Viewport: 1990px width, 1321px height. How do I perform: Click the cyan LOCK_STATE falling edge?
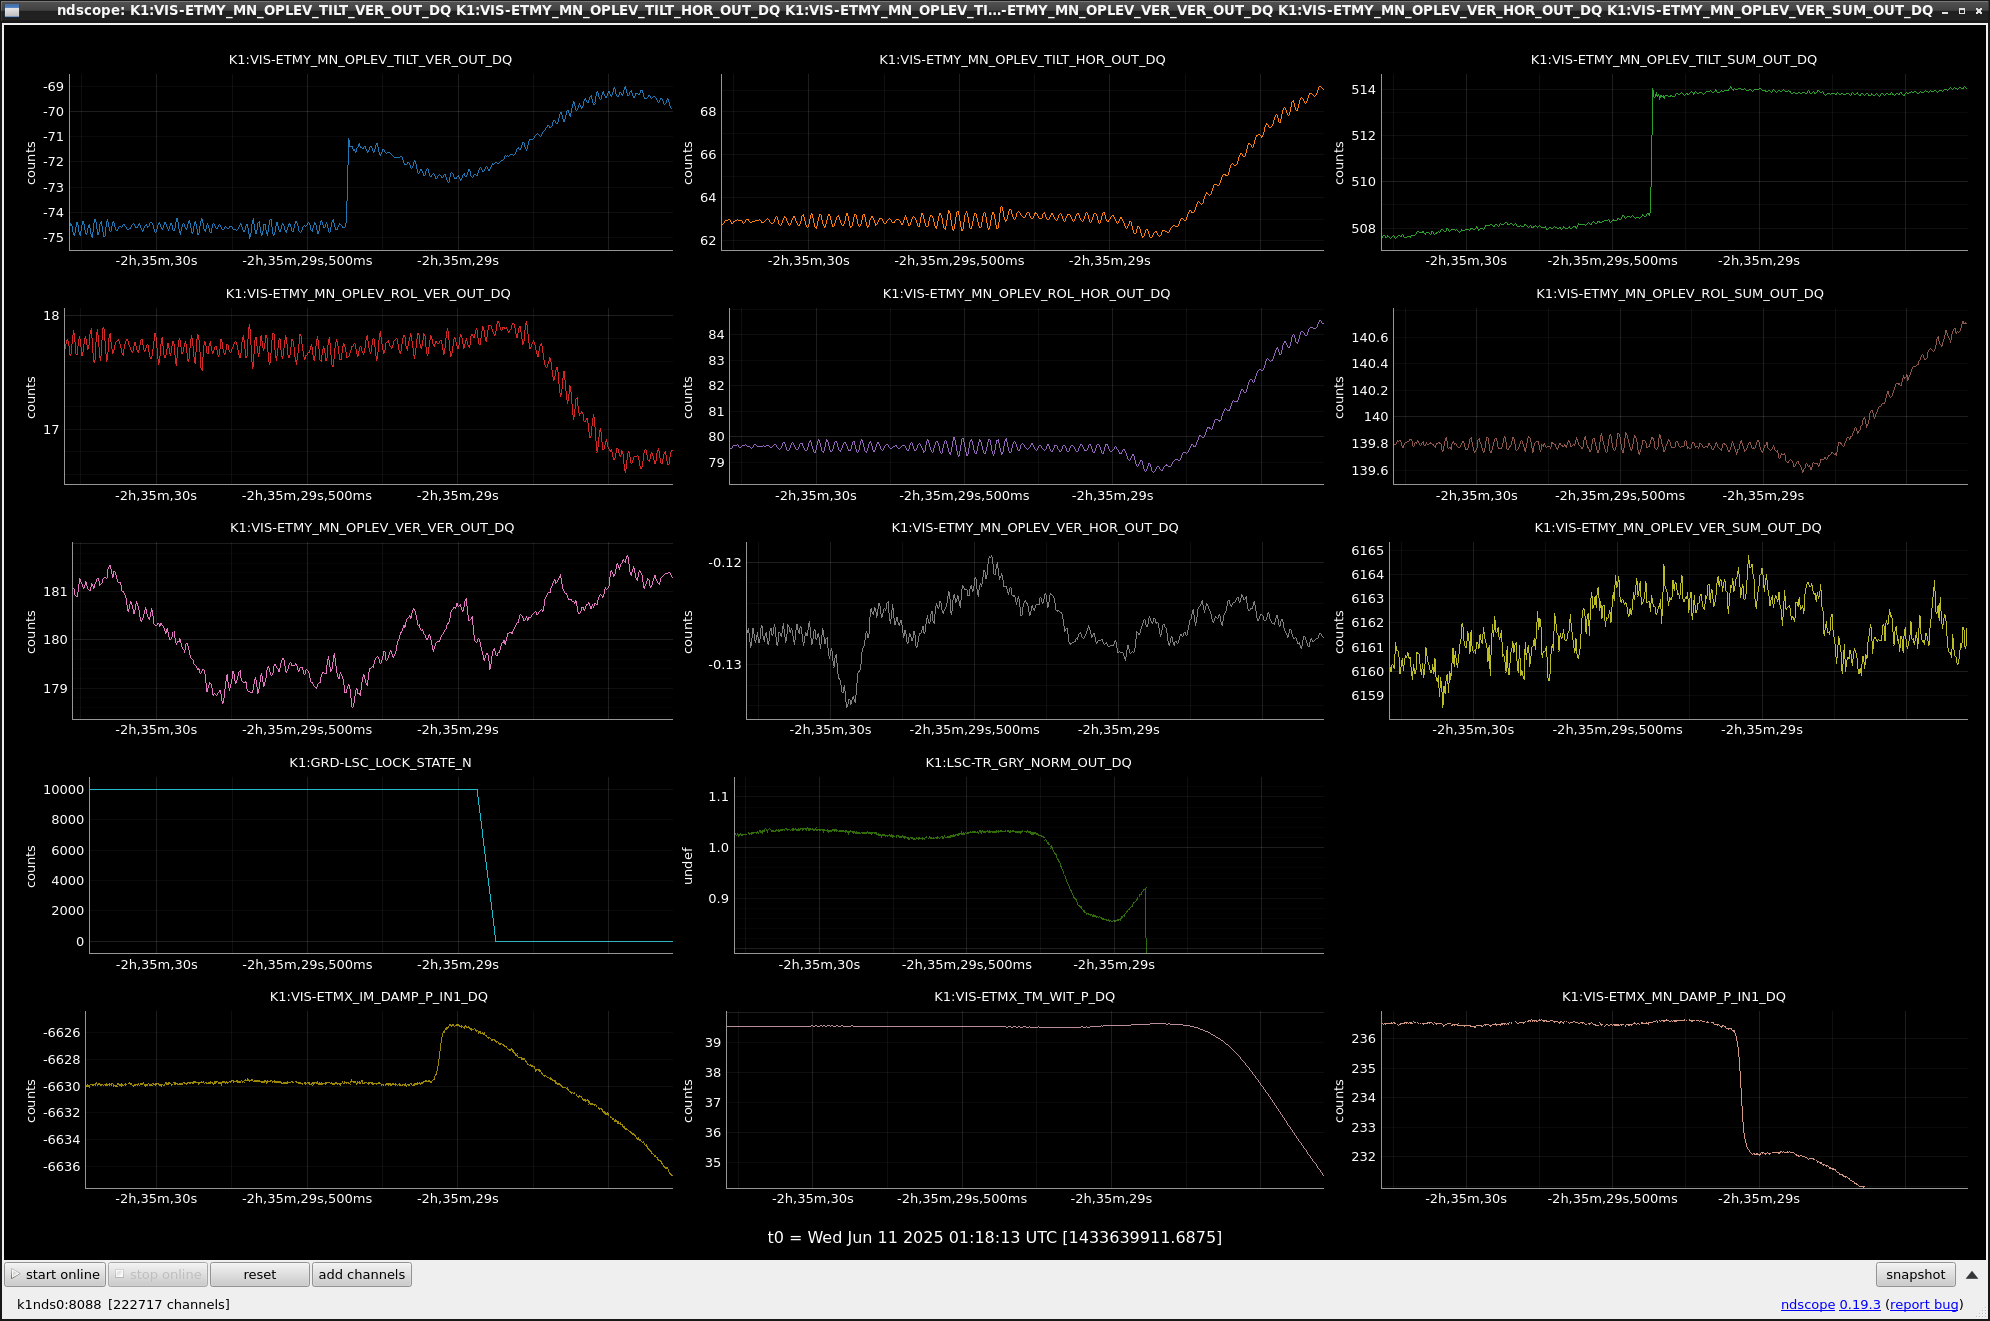486,865
